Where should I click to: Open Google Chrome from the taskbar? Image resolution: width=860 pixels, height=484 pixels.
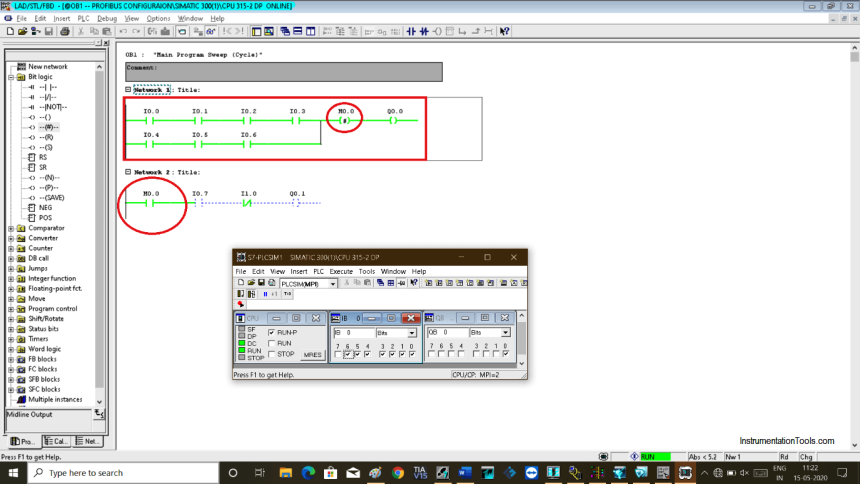(x=398, y=472)
